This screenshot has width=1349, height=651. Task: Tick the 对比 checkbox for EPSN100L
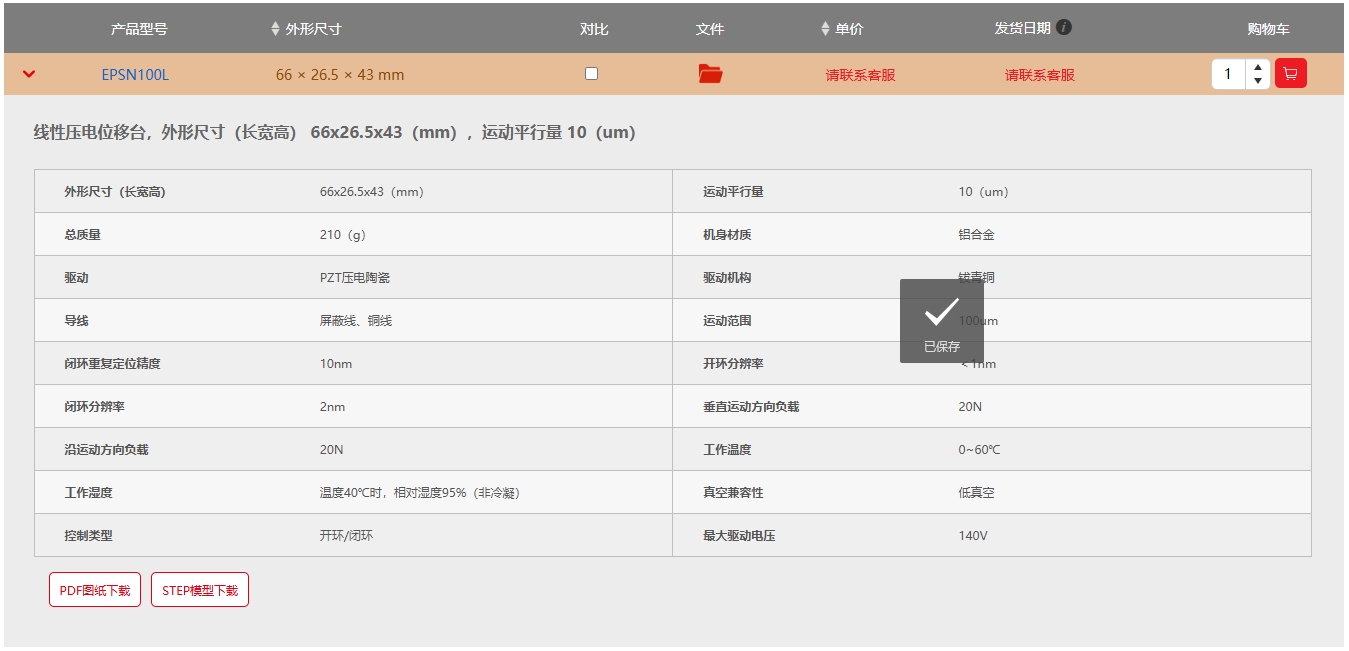tap(591, 74)
